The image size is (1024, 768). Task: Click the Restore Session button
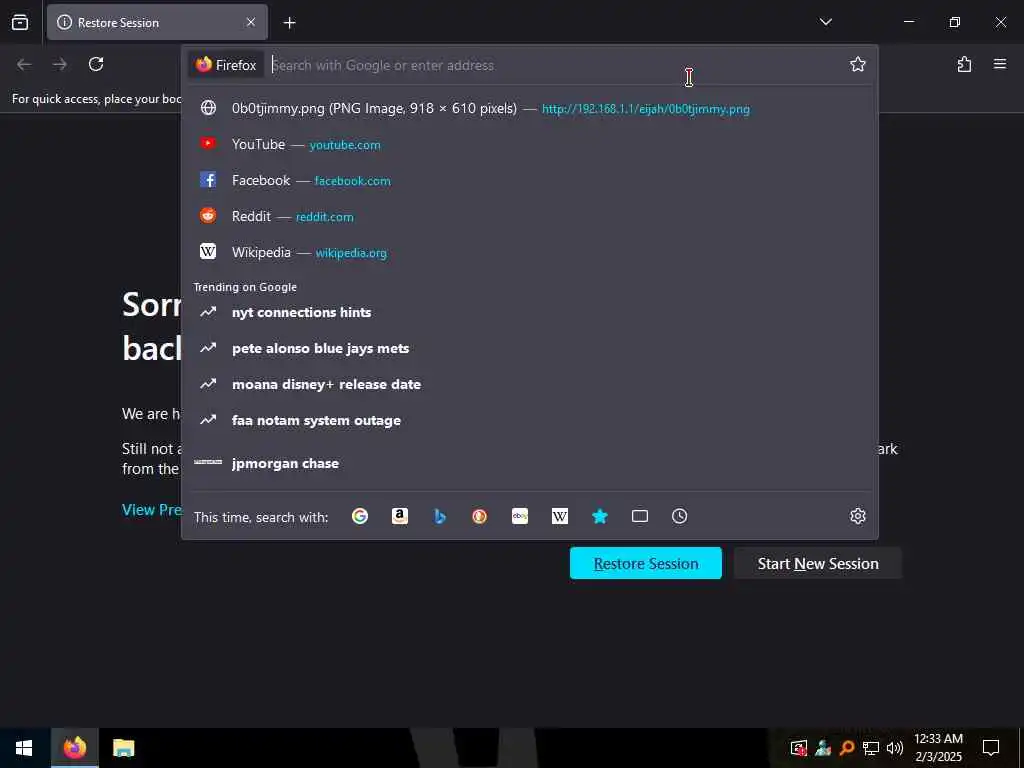point(645,563)
